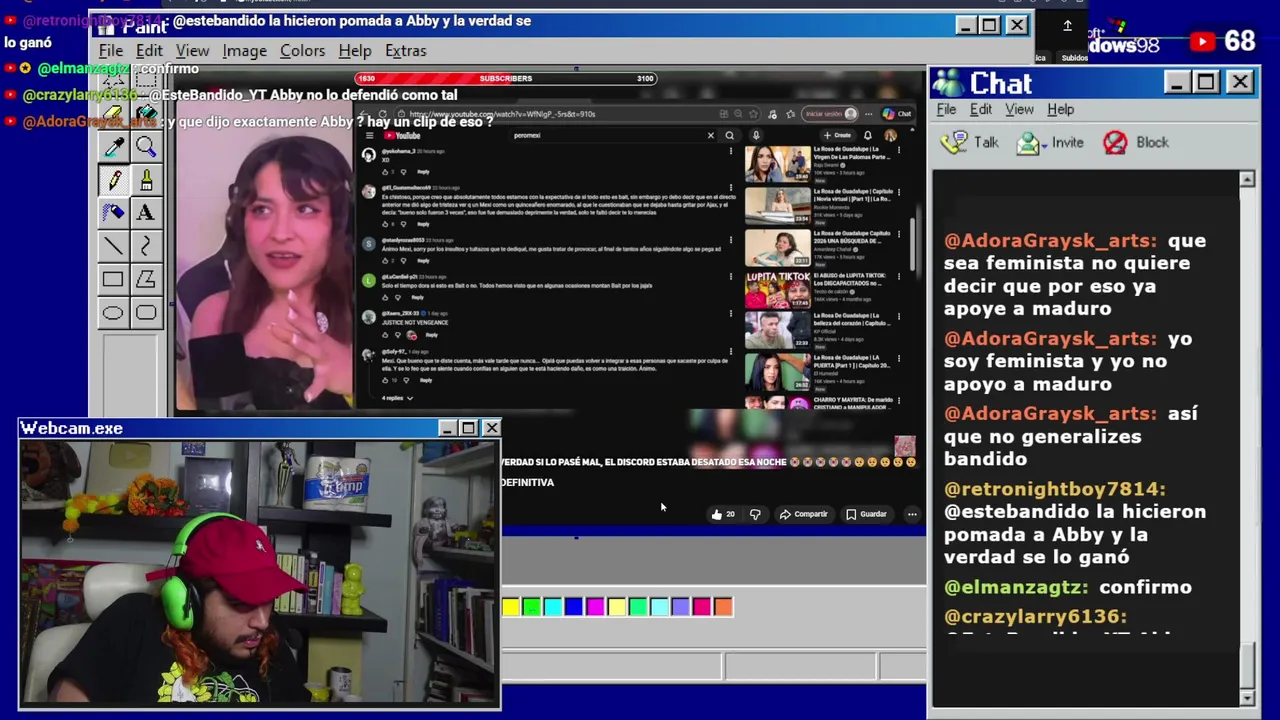Click the YouTube icon beside the 68 counter
Screen dimensions: 1280x720
point(1202,42)
